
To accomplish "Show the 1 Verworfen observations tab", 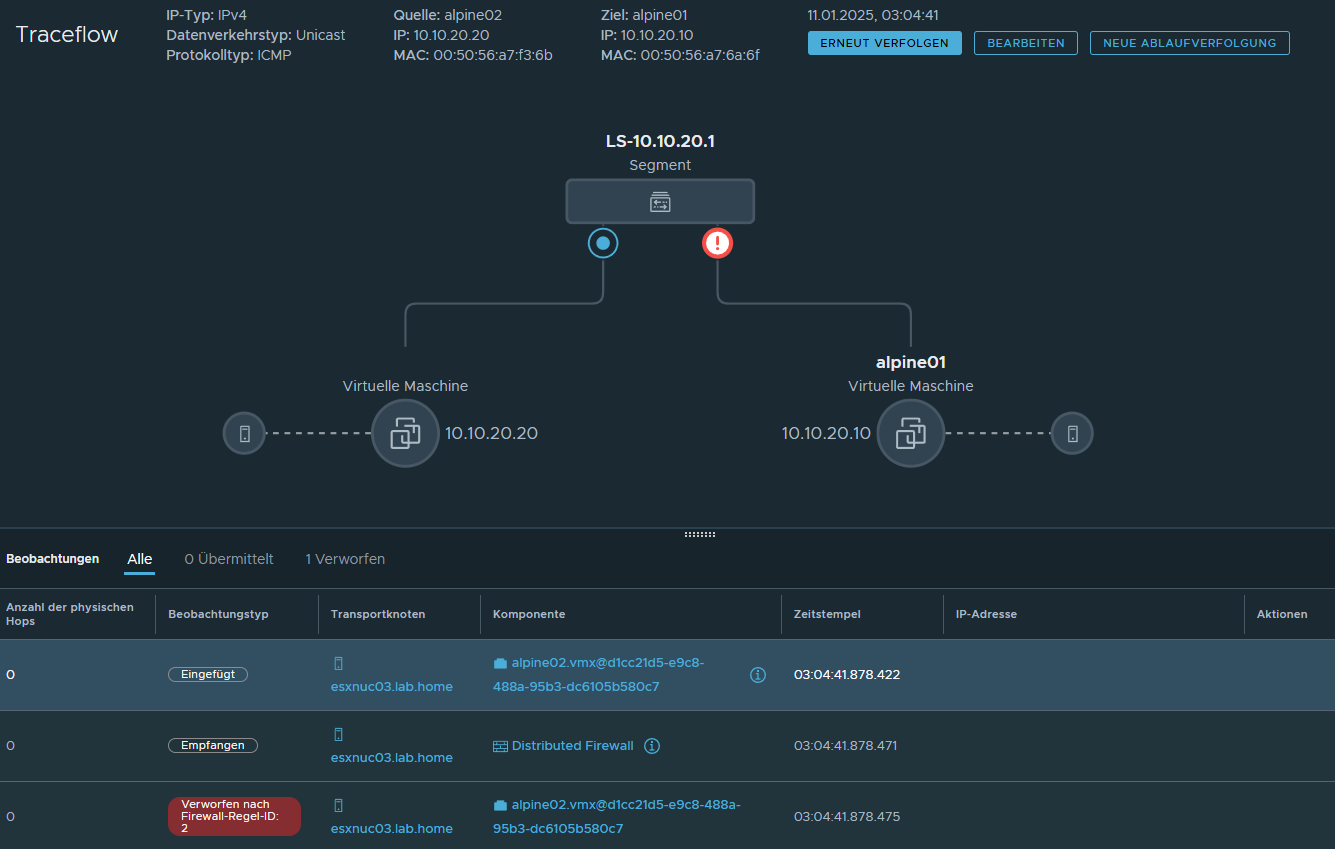I will pyautogui.click(x=345, y=559).
